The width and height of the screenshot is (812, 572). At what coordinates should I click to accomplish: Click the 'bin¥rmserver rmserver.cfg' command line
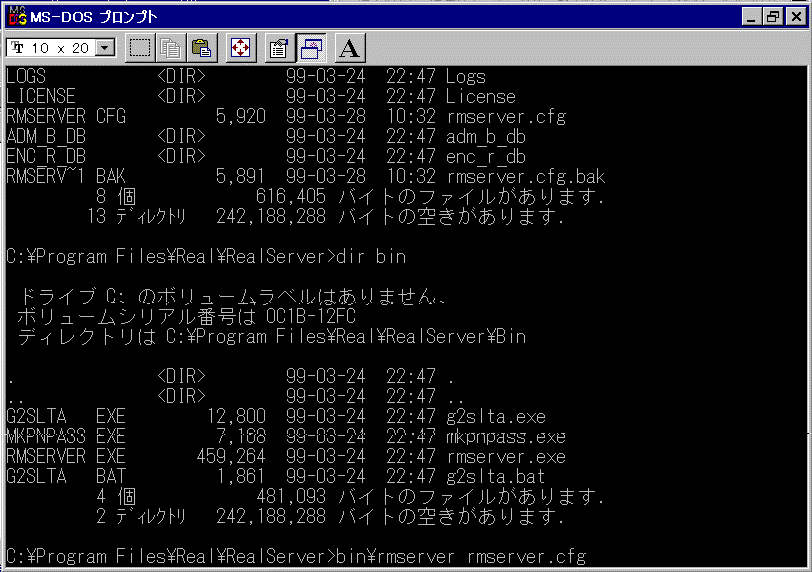click(461, 557)
